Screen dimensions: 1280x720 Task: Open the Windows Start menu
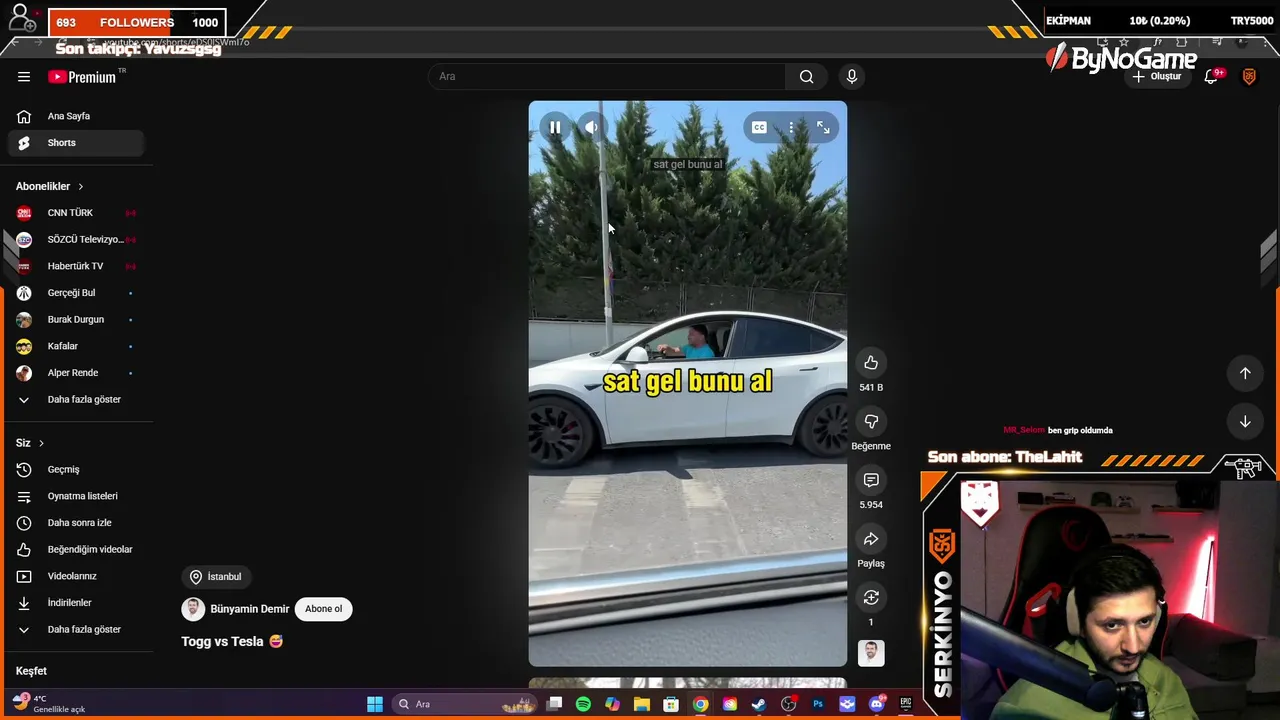click(x=375, y=704)
